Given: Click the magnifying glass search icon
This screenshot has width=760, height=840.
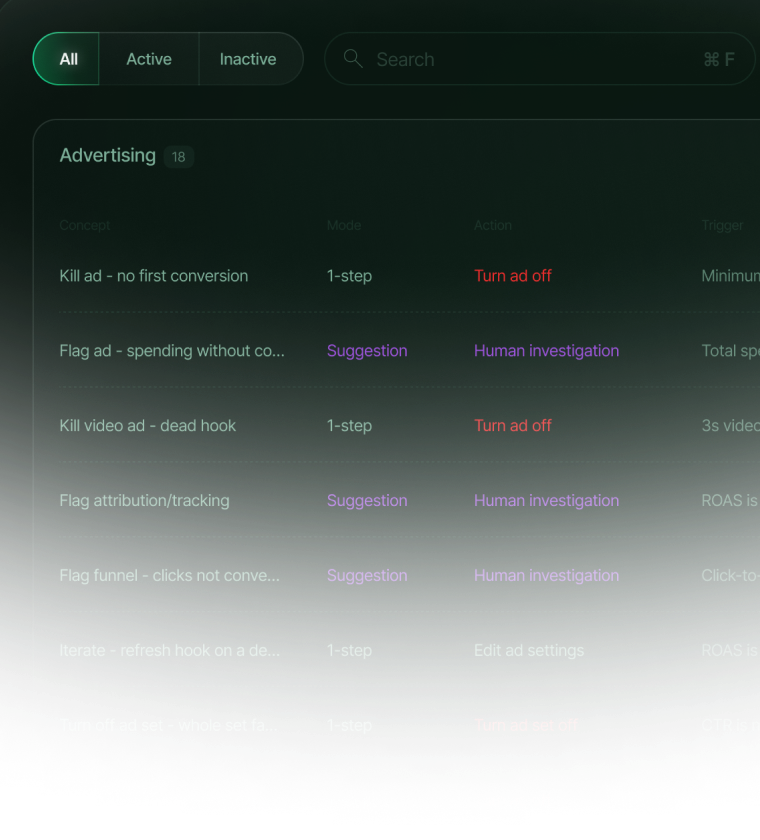Looking at the screenshot, I should [x=353, y=58].
